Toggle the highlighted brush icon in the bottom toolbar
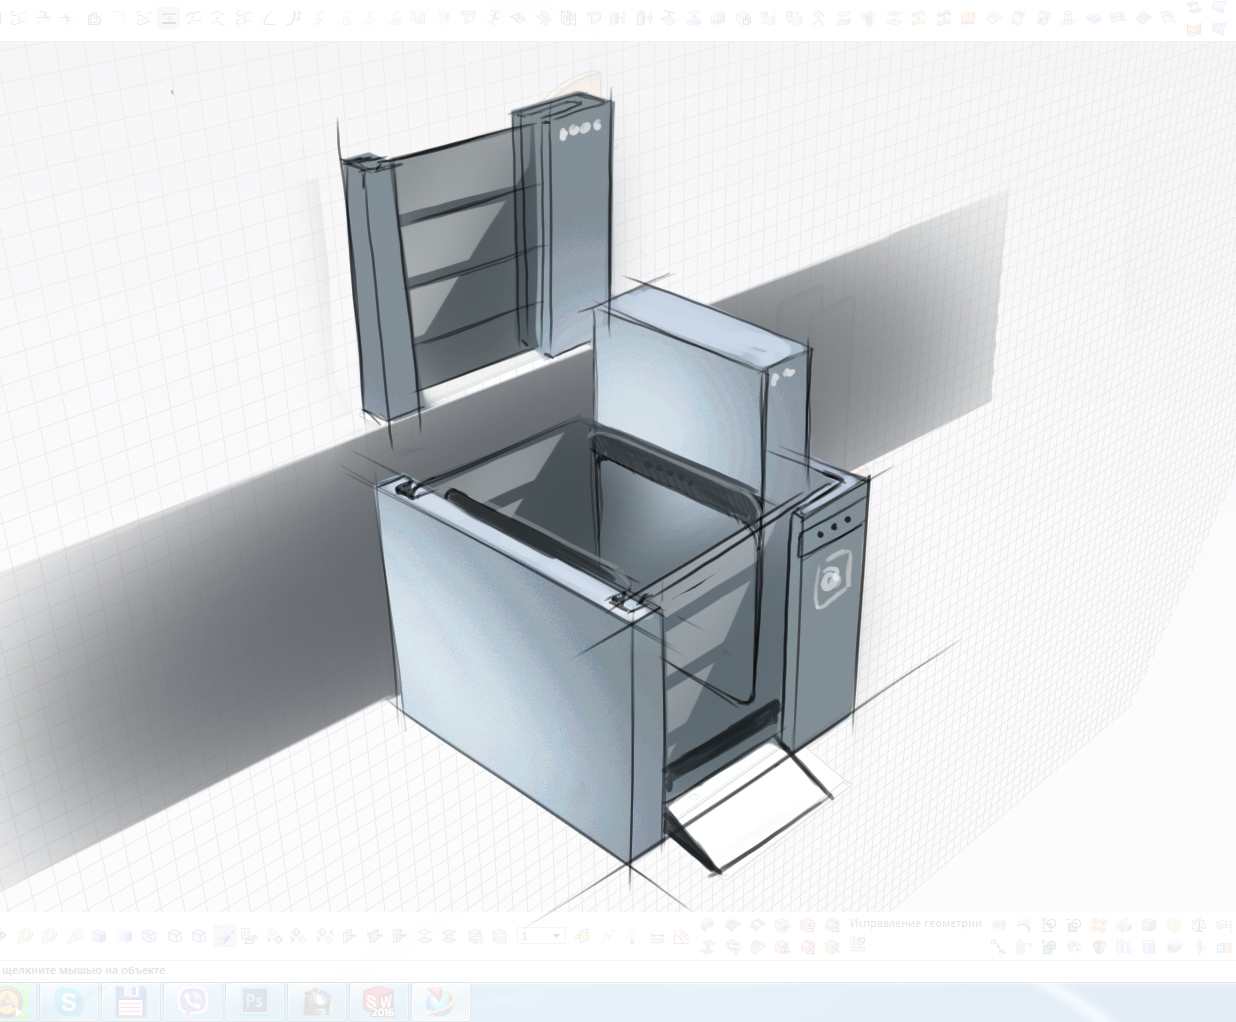 pyautogui.click(x=224, y=937)
